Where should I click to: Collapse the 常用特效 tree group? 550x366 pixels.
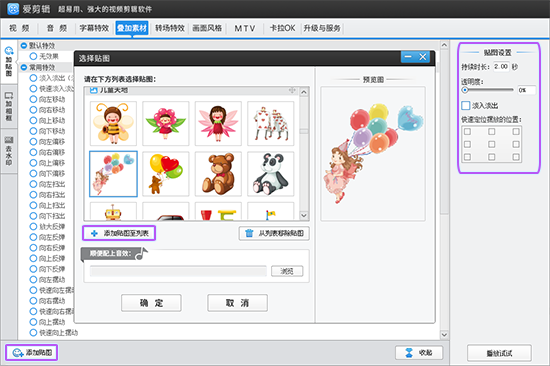(x=24, y=67)
